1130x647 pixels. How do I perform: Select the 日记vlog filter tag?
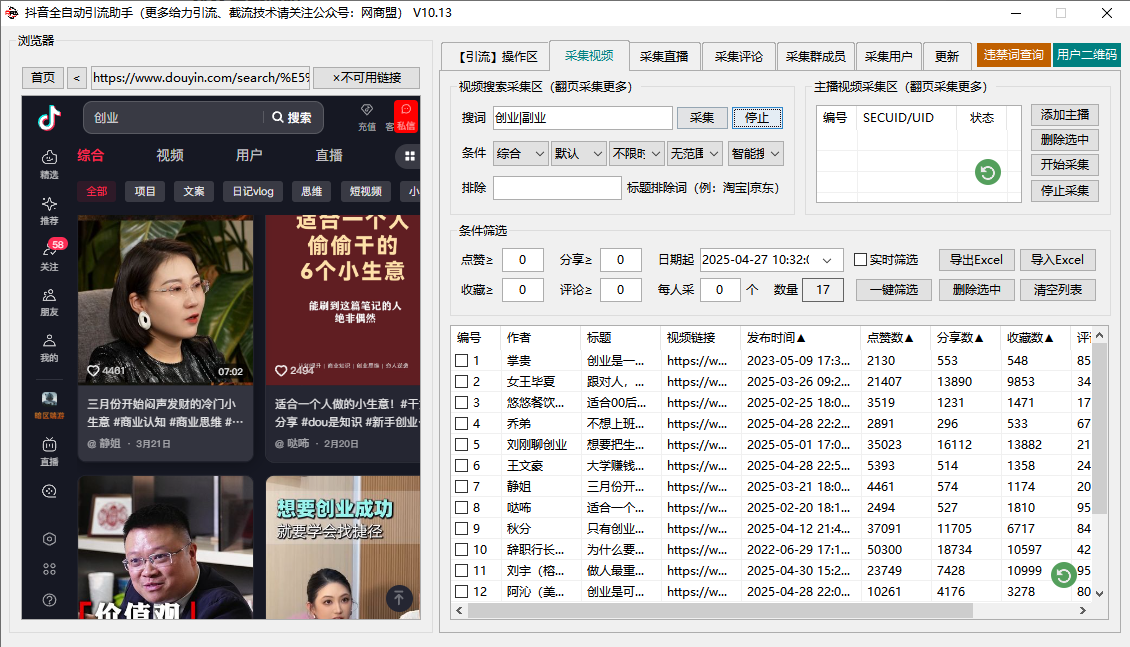click(253, 191)
